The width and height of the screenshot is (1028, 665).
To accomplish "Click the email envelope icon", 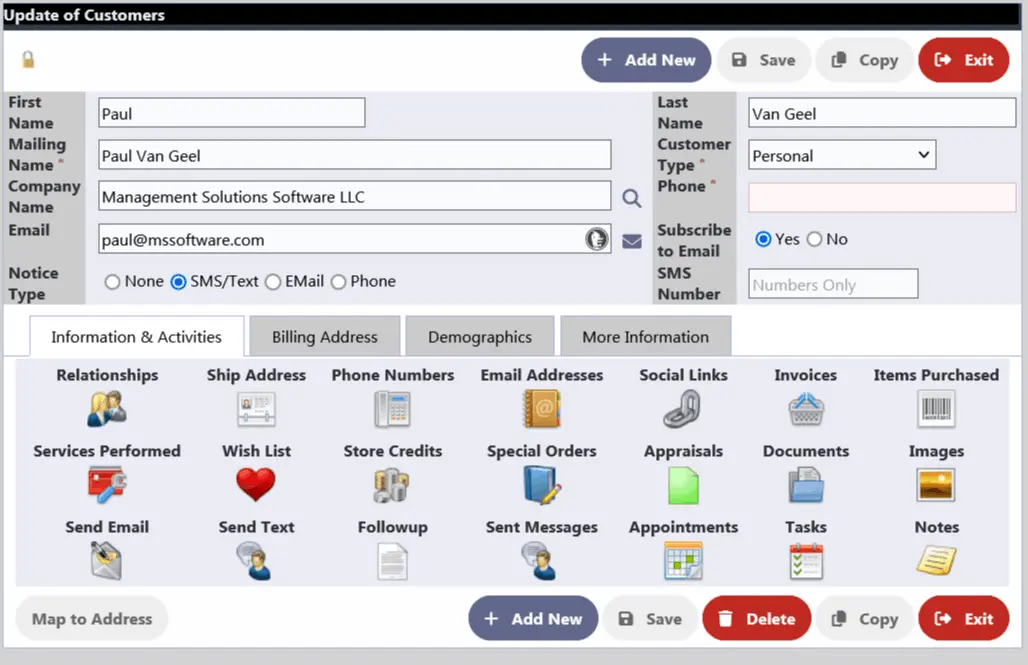I will point(632,239).
